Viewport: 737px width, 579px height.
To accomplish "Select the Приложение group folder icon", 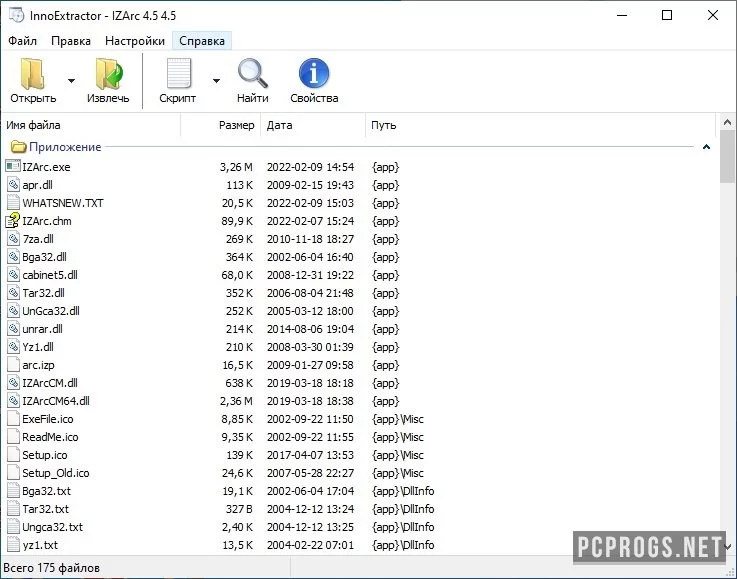I will pos(18,147).
